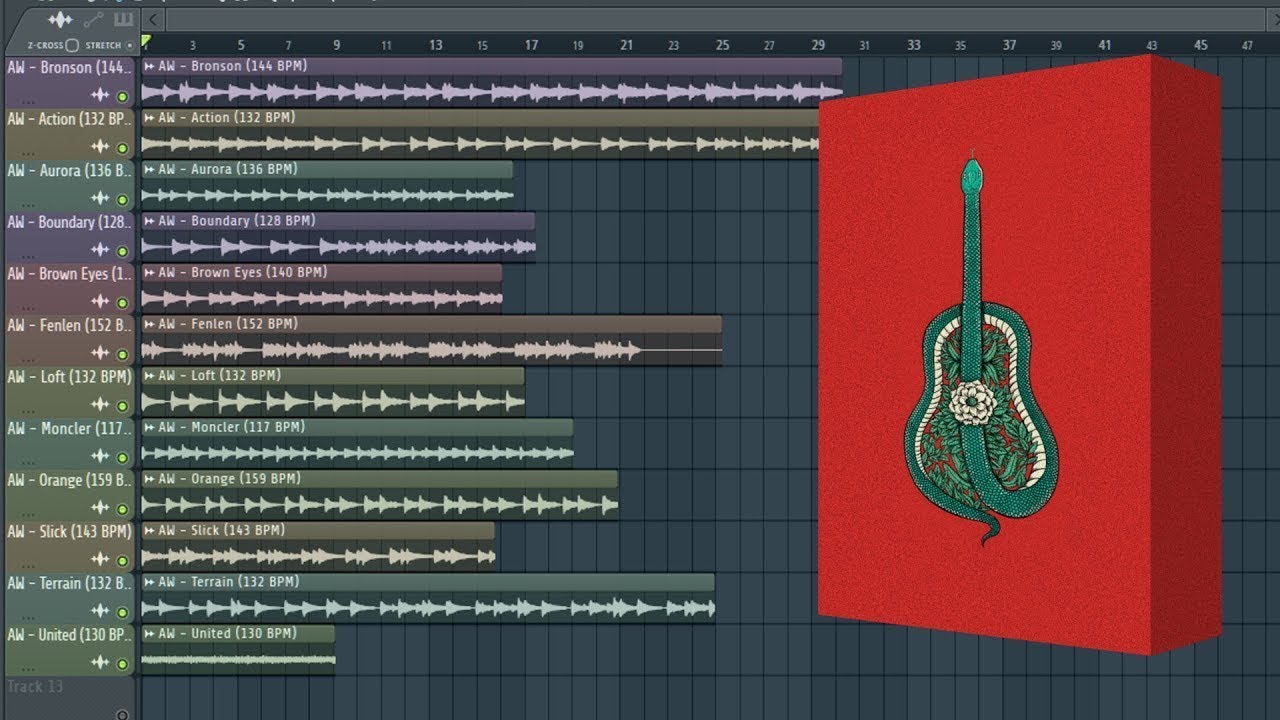Screen dimensions: 1280x720
Task: Click the waveform icon on Bronson track header
Action: 100,95
